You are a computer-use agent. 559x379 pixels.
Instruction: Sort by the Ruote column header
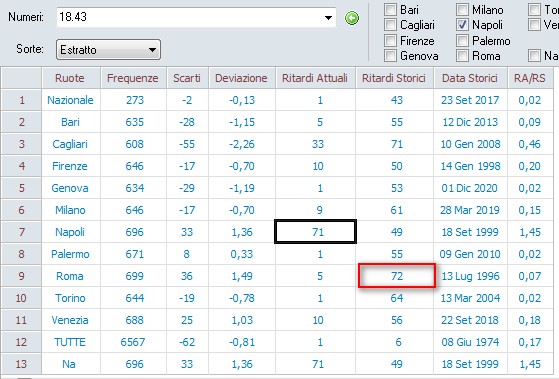(71, 78)
